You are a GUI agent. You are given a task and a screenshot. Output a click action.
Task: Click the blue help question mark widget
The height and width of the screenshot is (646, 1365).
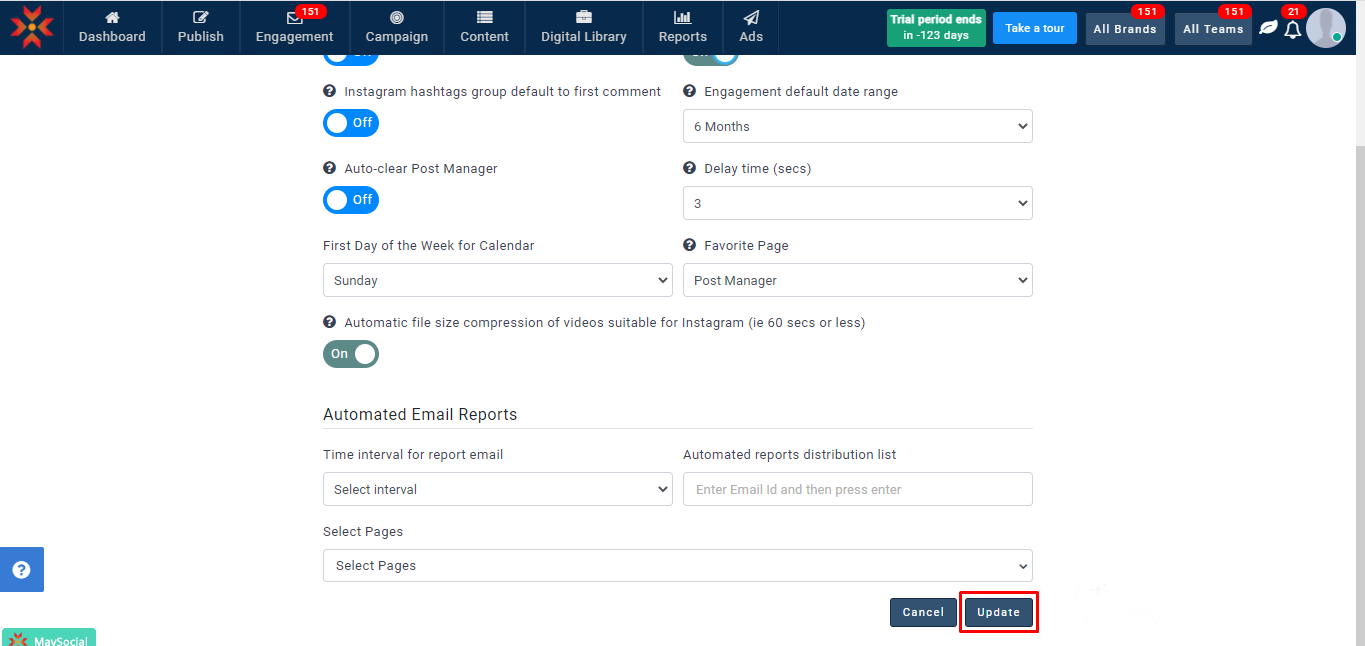click(x=21, y=570)
